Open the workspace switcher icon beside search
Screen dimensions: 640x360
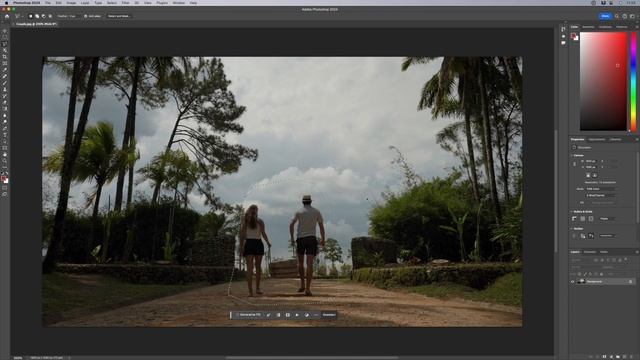[x=632, y=16]
